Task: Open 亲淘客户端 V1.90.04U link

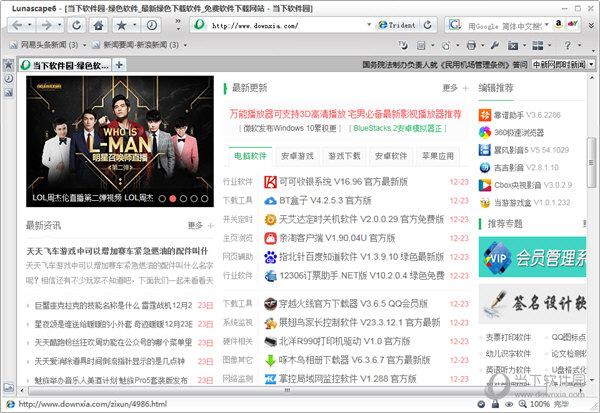Action: 337,238
